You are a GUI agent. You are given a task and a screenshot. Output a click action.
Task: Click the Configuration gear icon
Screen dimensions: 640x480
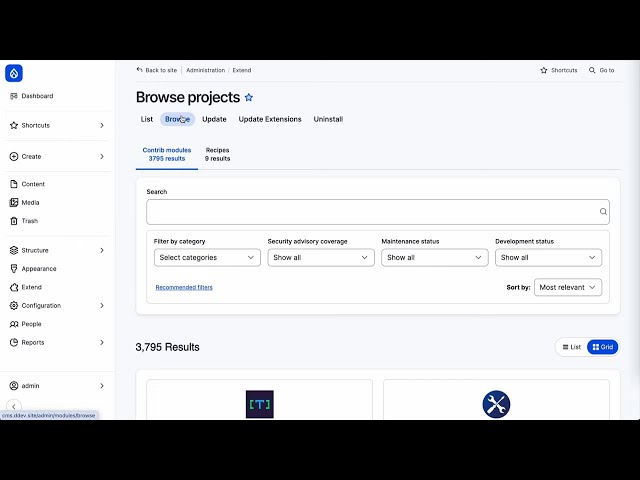pos(14,305)
